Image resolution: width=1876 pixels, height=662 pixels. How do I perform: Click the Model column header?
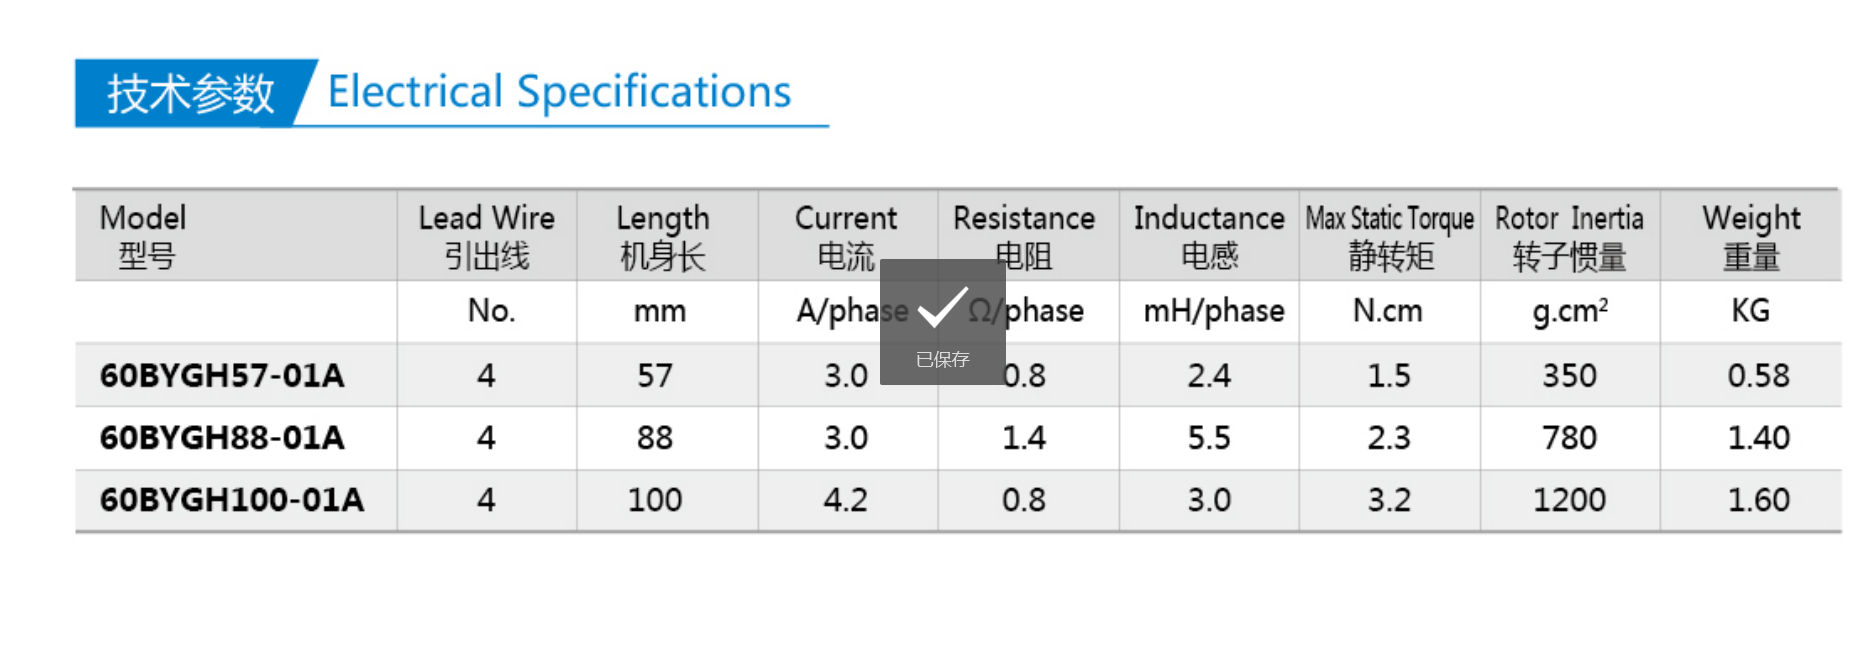[x=143, y=236]
